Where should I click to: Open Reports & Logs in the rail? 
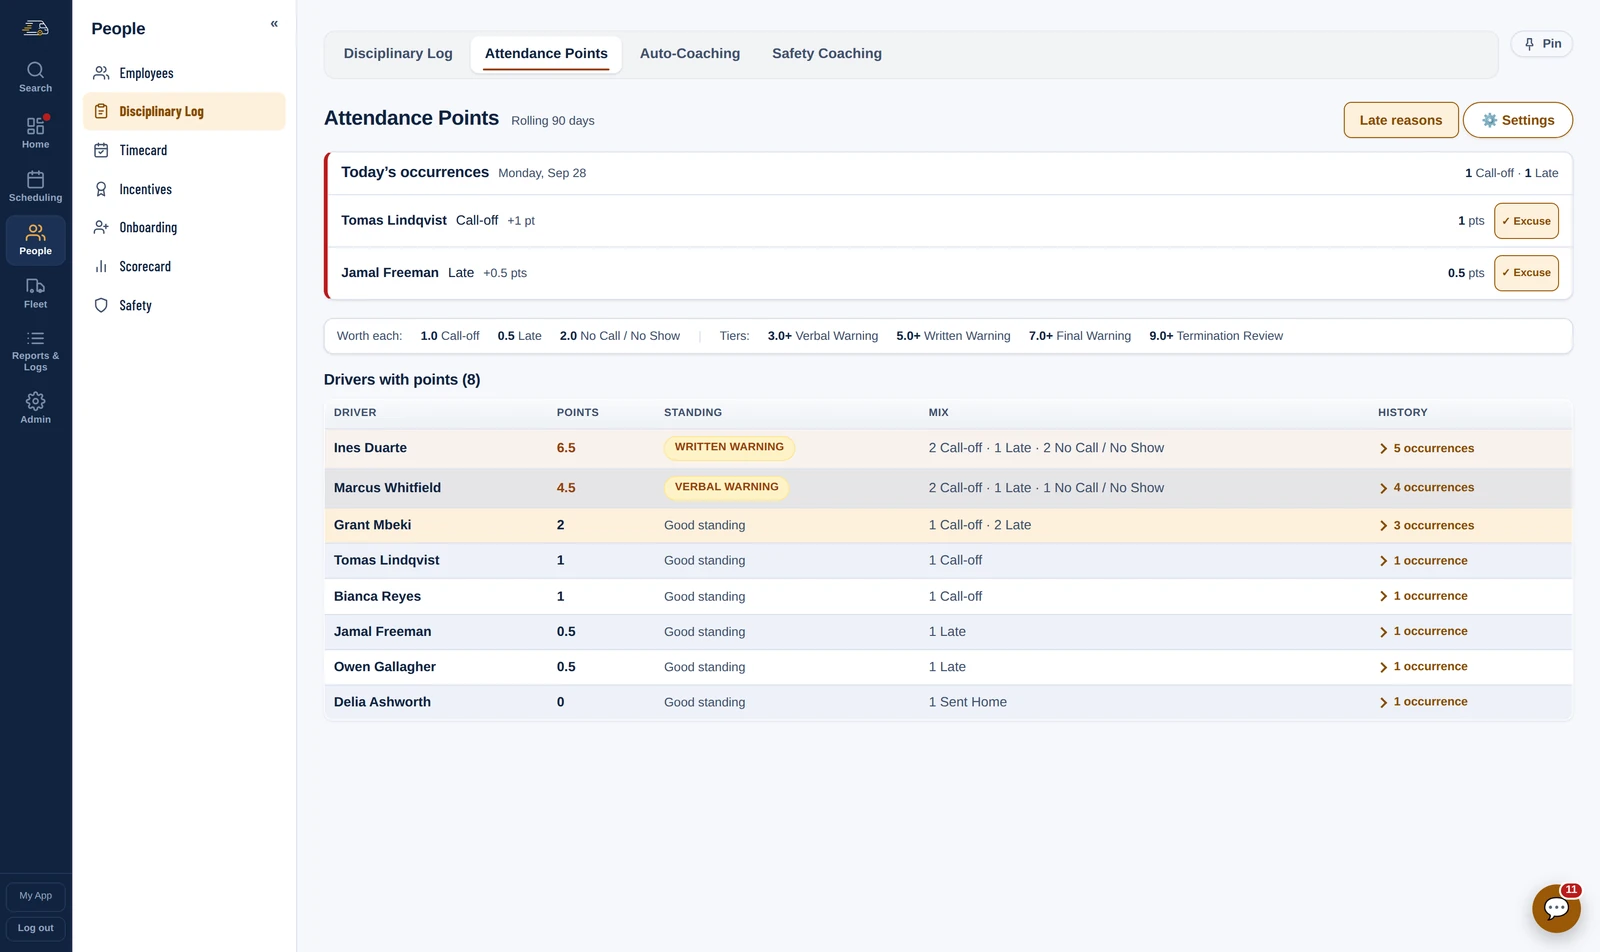(35, 350)
